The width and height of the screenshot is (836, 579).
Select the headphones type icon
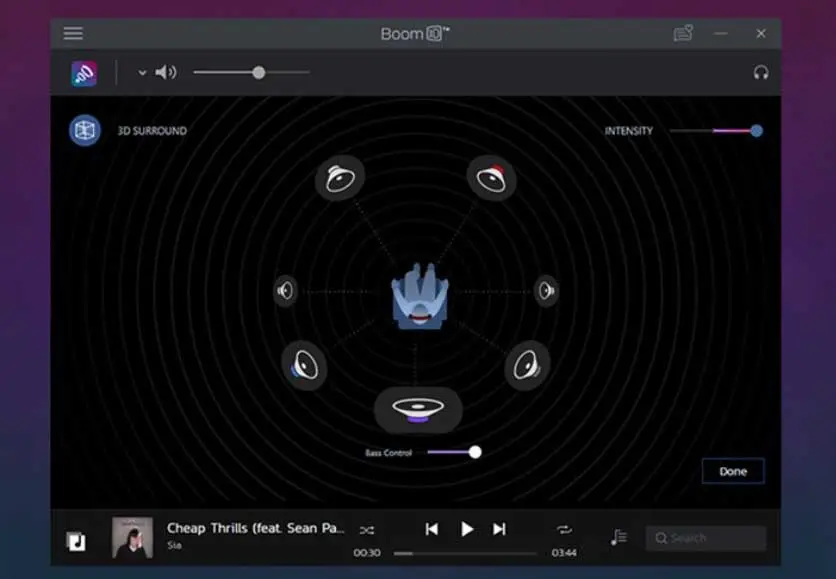(761, 72)
